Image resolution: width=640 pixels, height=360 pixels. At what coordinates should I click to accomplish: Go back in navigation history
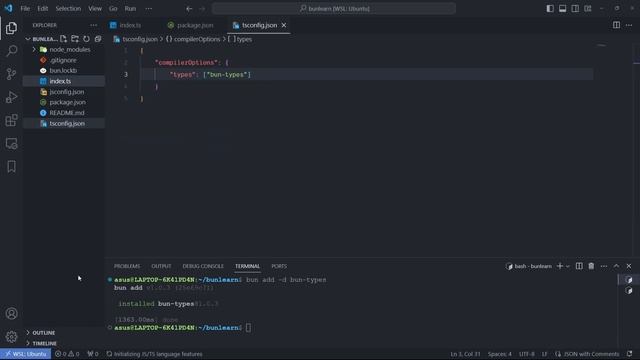189,9
